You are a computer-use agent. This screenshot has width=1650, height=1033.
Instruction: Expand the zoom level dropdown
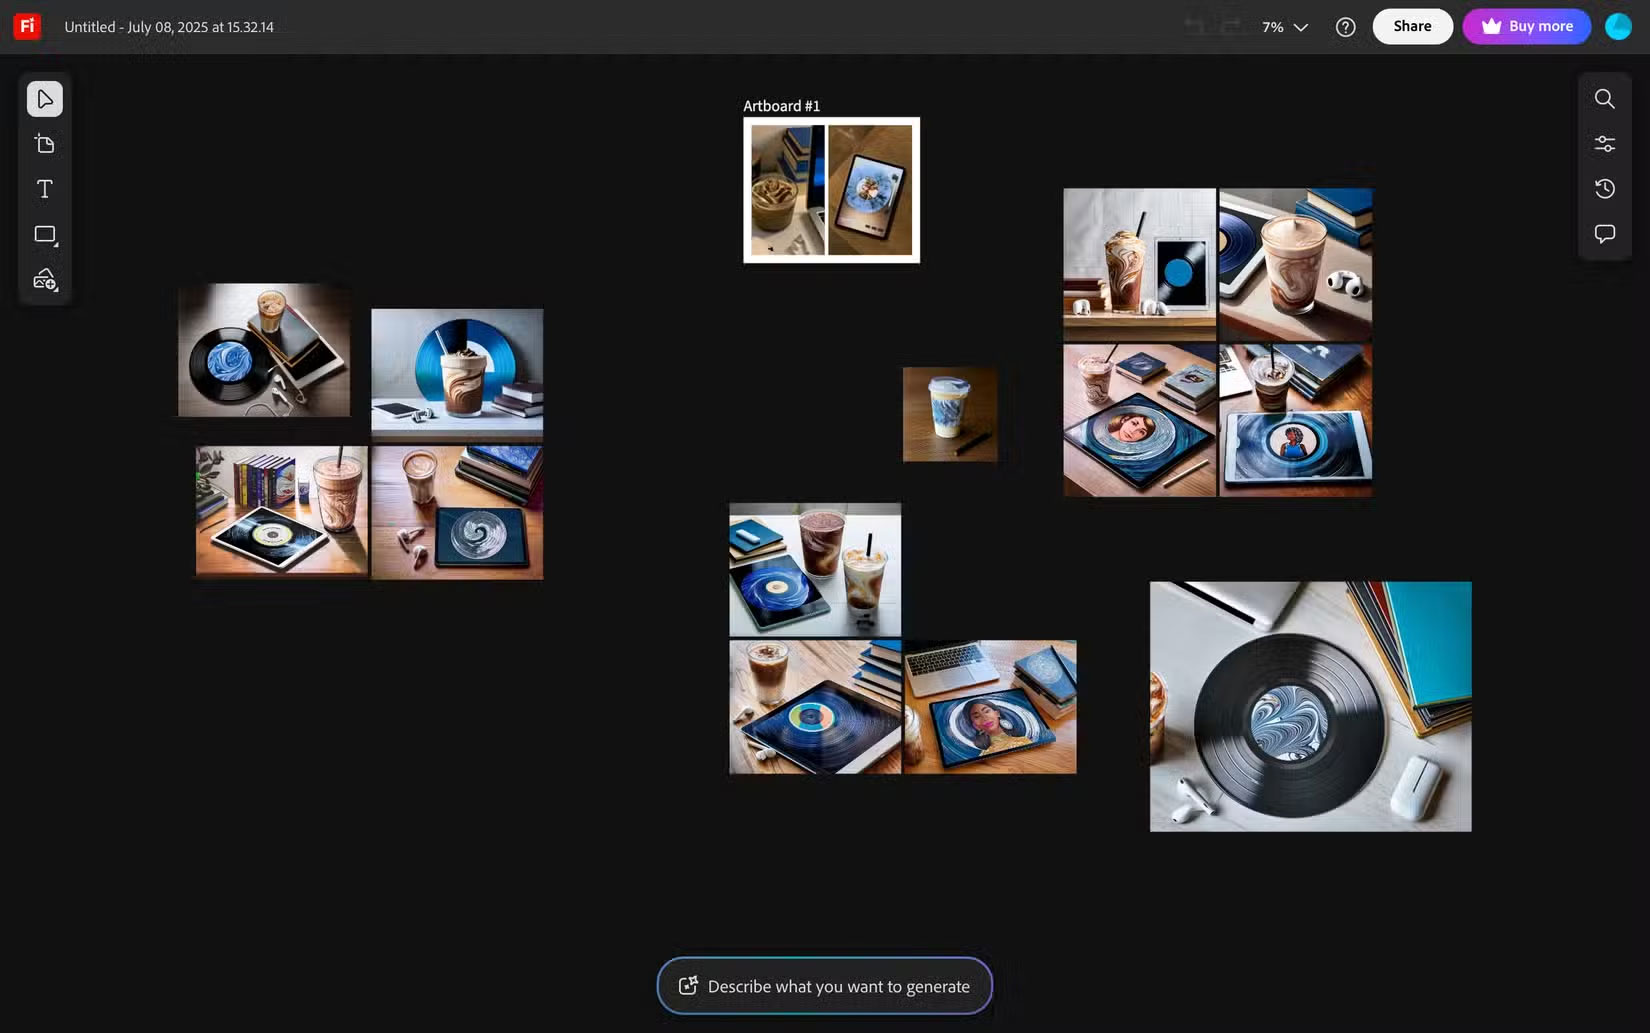pyautogui.click(x=1299, y=27)
